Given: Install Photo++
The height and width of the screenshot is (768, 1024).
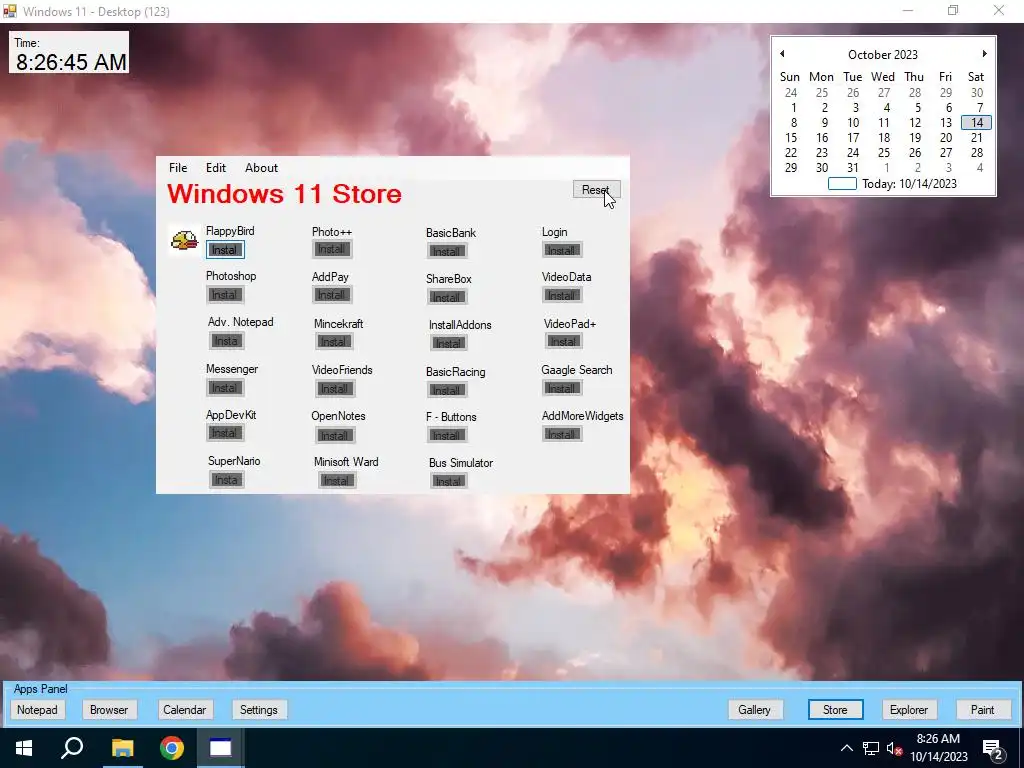Looking at the screenshot, I should pyautogui.click(x=332, y=249).
